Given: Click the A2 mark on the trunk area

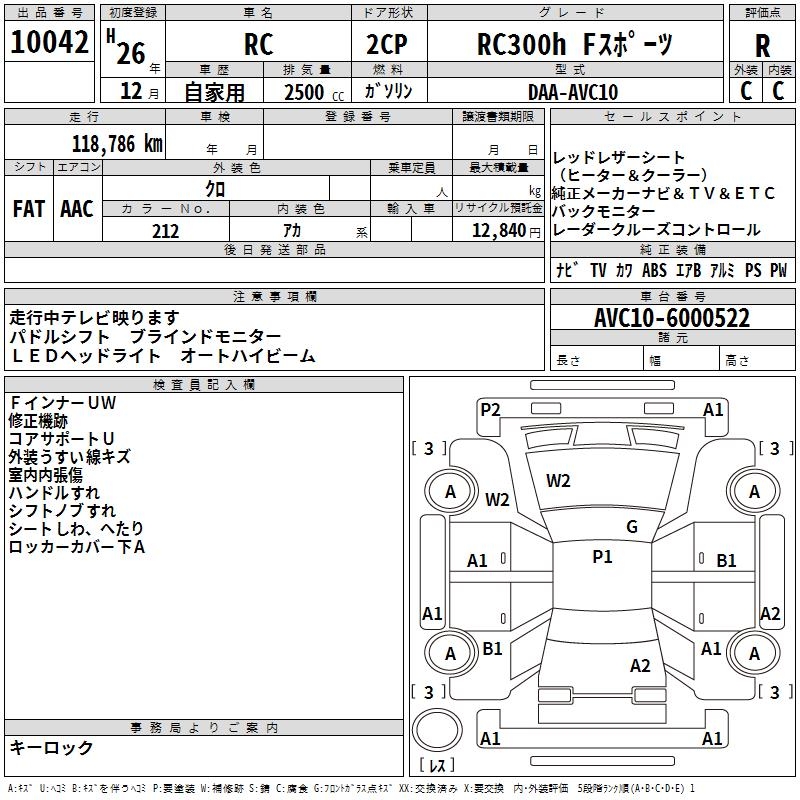Looking at the screenshot, I should [640, 666].
